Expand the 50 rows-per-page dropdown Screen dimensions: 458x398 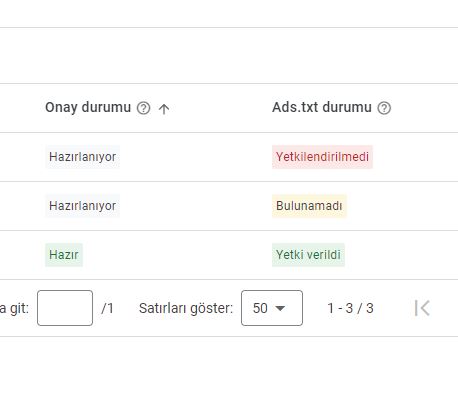(272, 308)
